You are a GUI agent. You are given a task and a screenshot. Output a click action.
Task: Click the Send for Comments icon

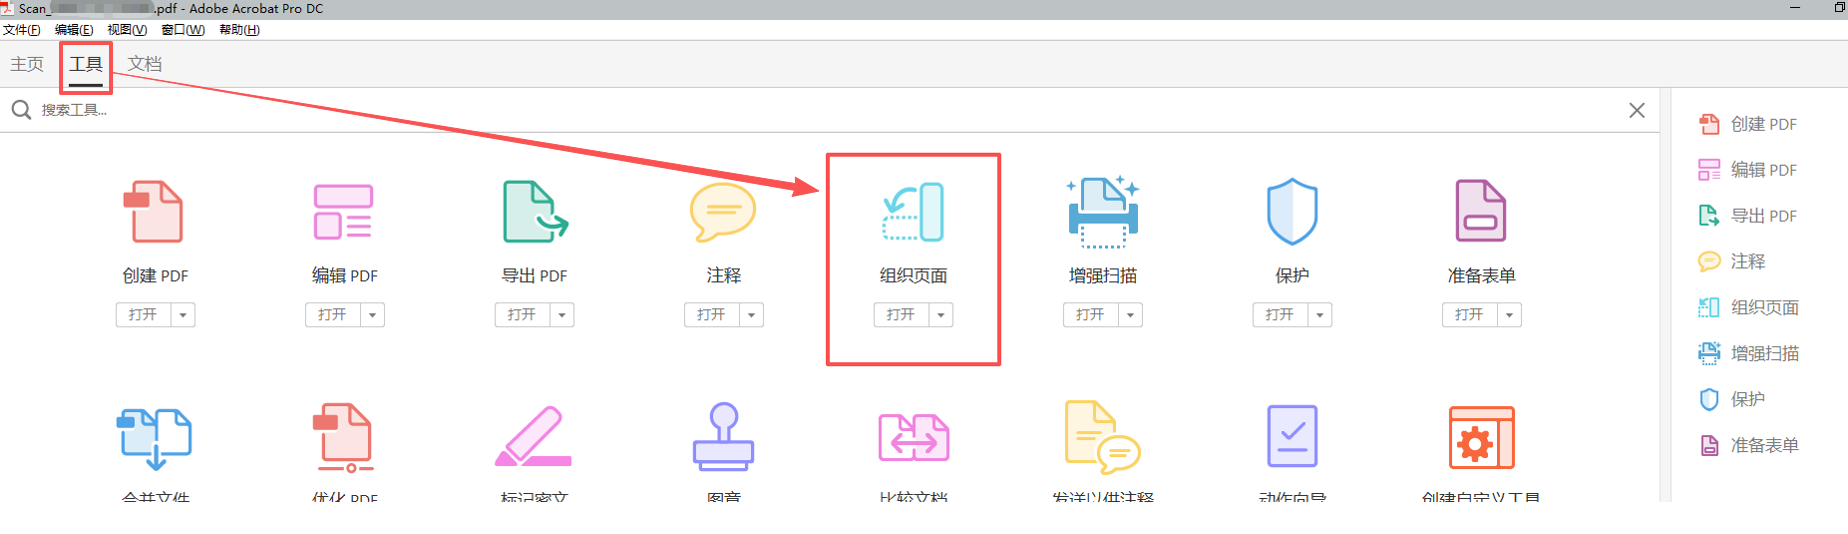coord(1103,438)
